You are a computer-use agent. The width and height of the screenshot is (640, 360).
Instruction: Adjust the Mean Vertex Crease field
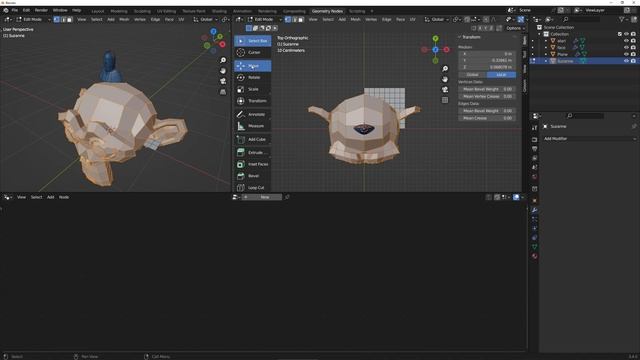click(x=487, y=96)
